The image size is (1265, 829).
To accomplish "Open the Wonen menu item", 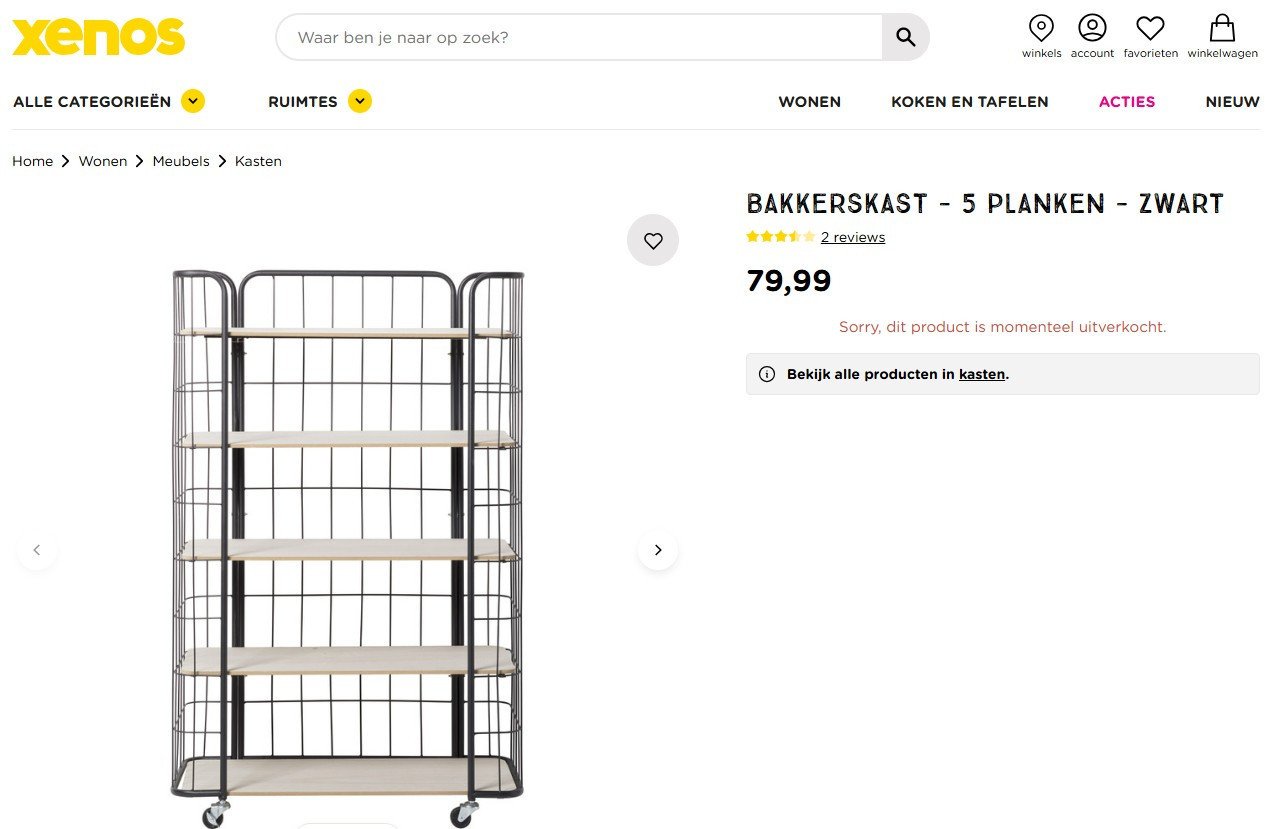I will point(809,101).
